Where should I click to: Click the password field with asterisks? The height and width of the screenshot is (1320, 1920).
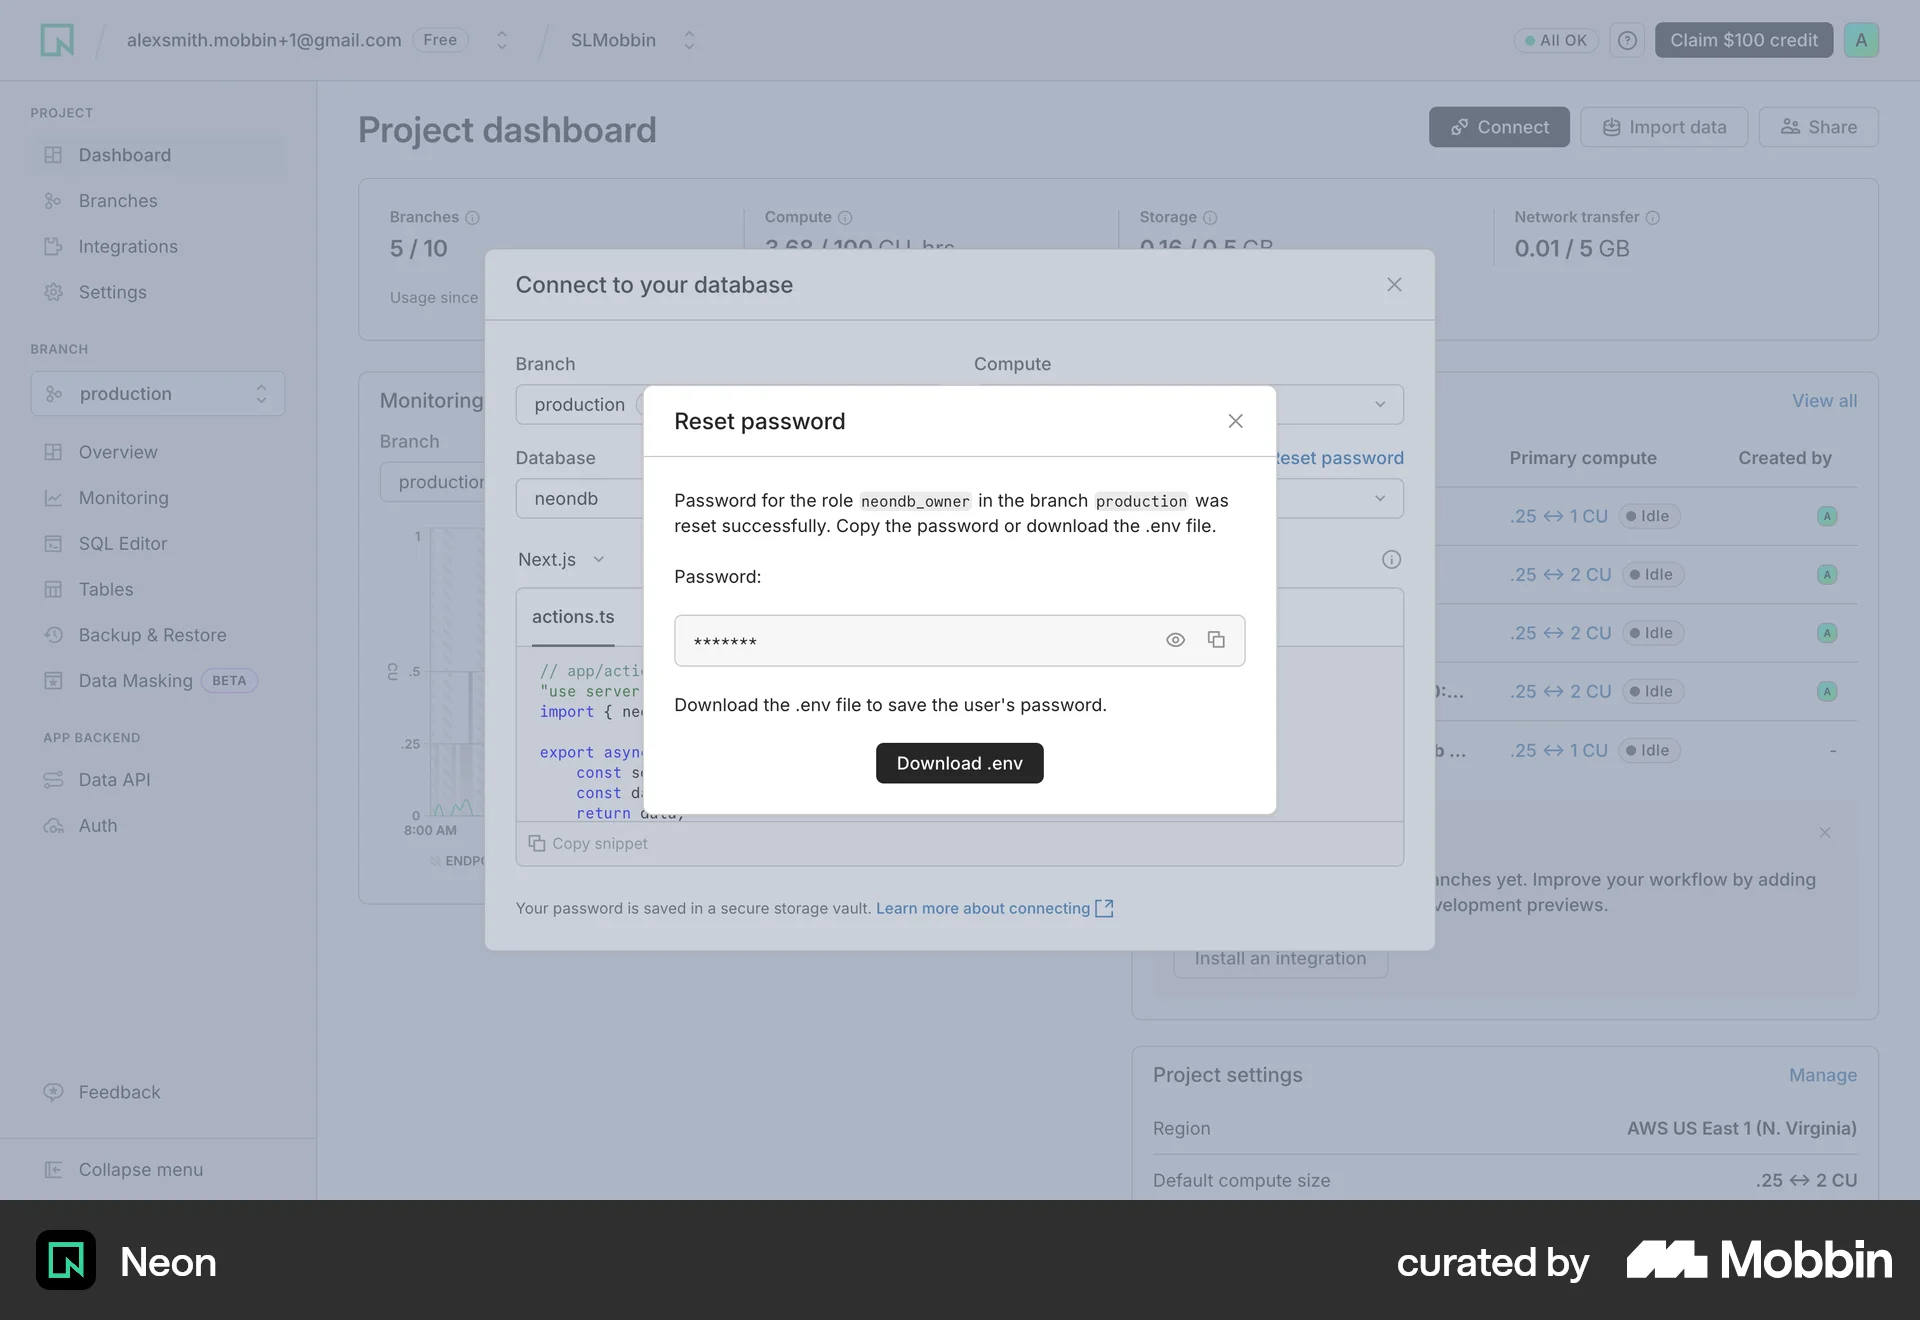point(960,641)
